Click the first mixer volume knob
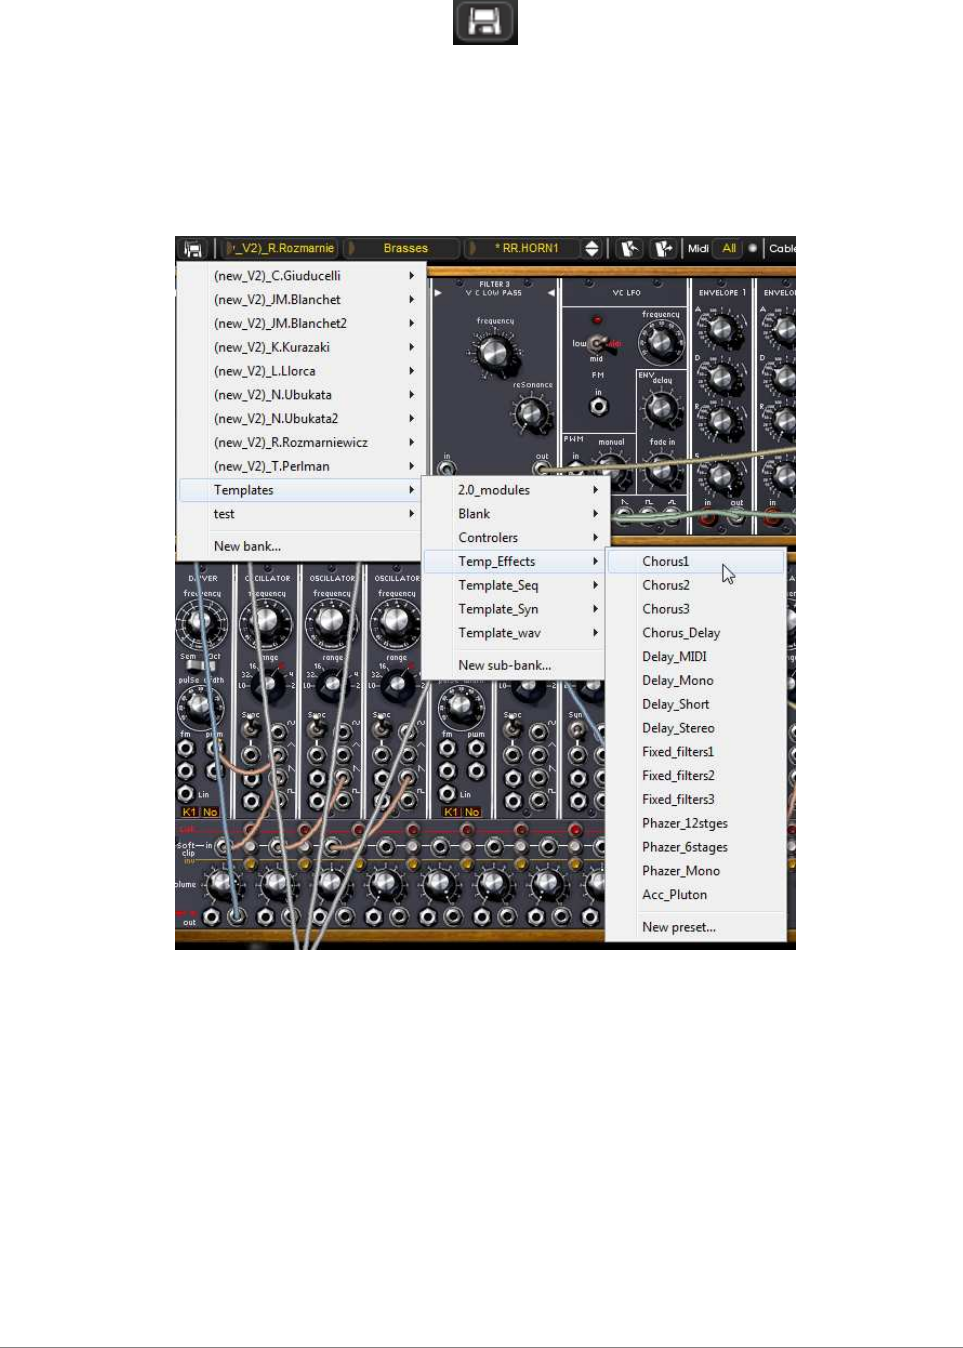Image resolution: width=963 pixels, height=1348 pixels. point(222,884)
